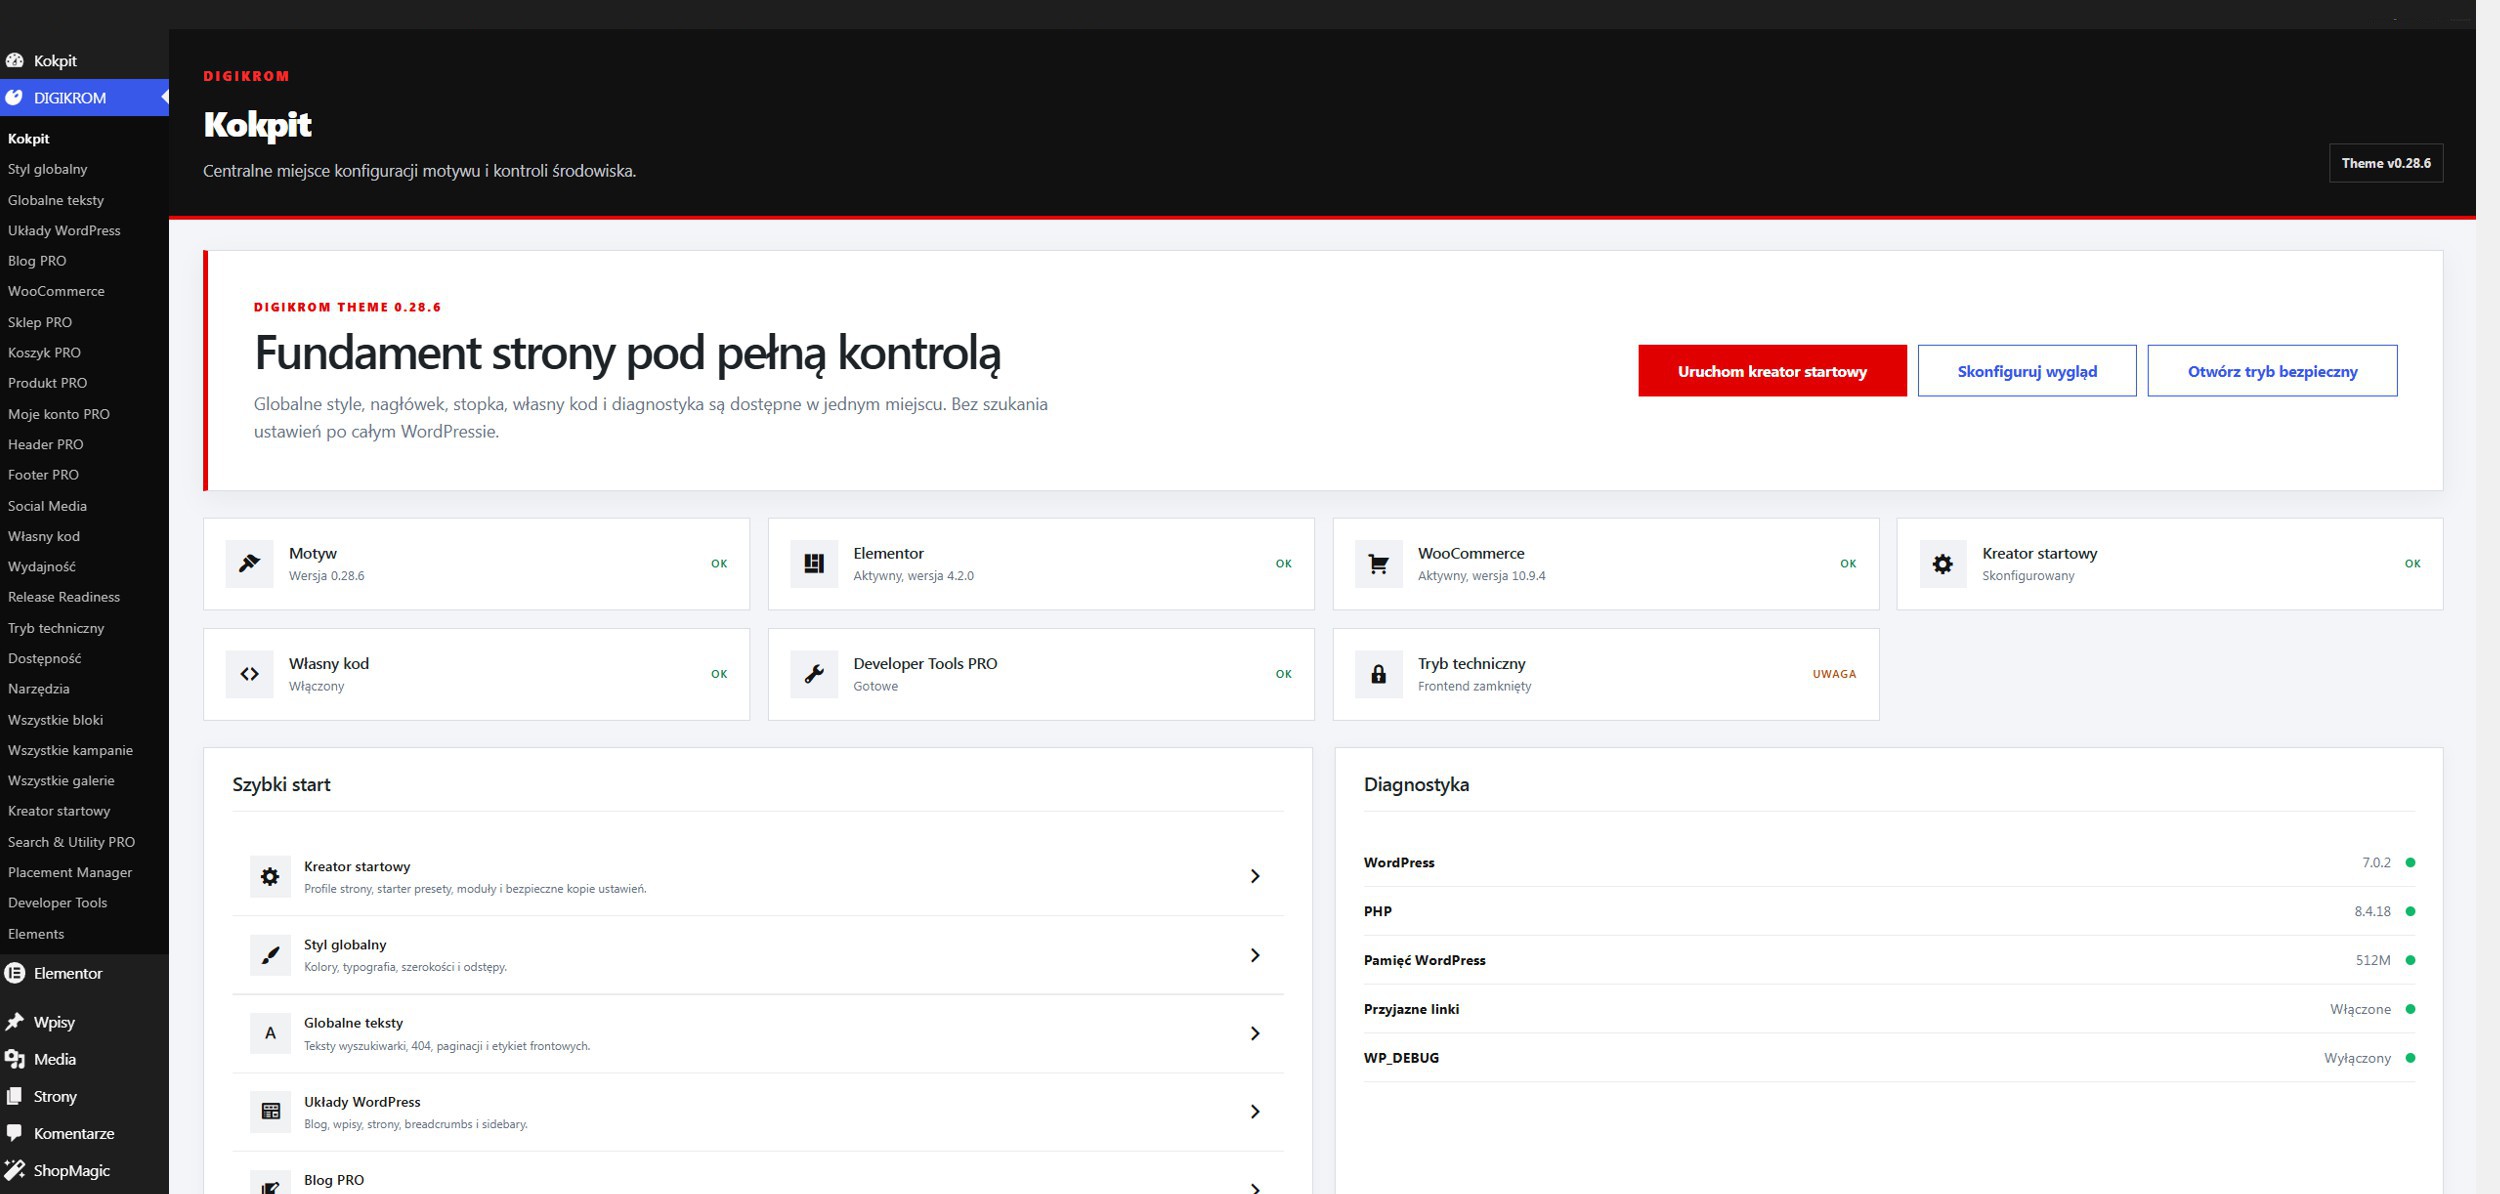Click the Elementor card icon
This screenshot has height=1194, width=2500.
(x=814, y=563)
